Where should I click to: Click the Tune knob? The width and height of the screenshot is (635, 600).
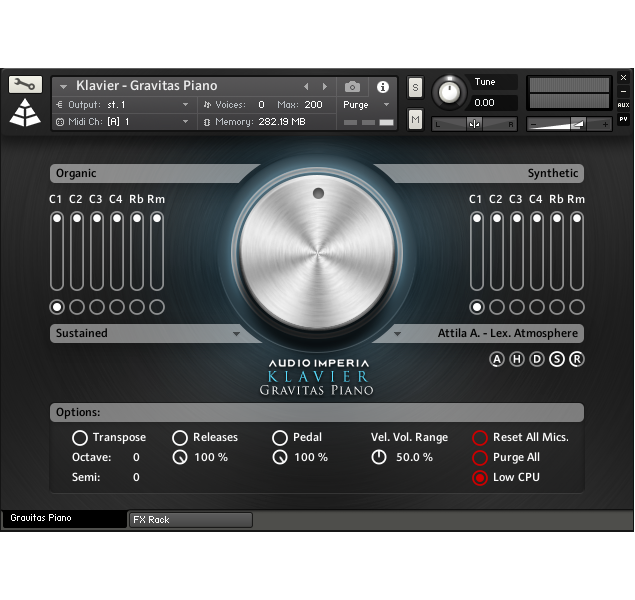click(x=449, y=93)
